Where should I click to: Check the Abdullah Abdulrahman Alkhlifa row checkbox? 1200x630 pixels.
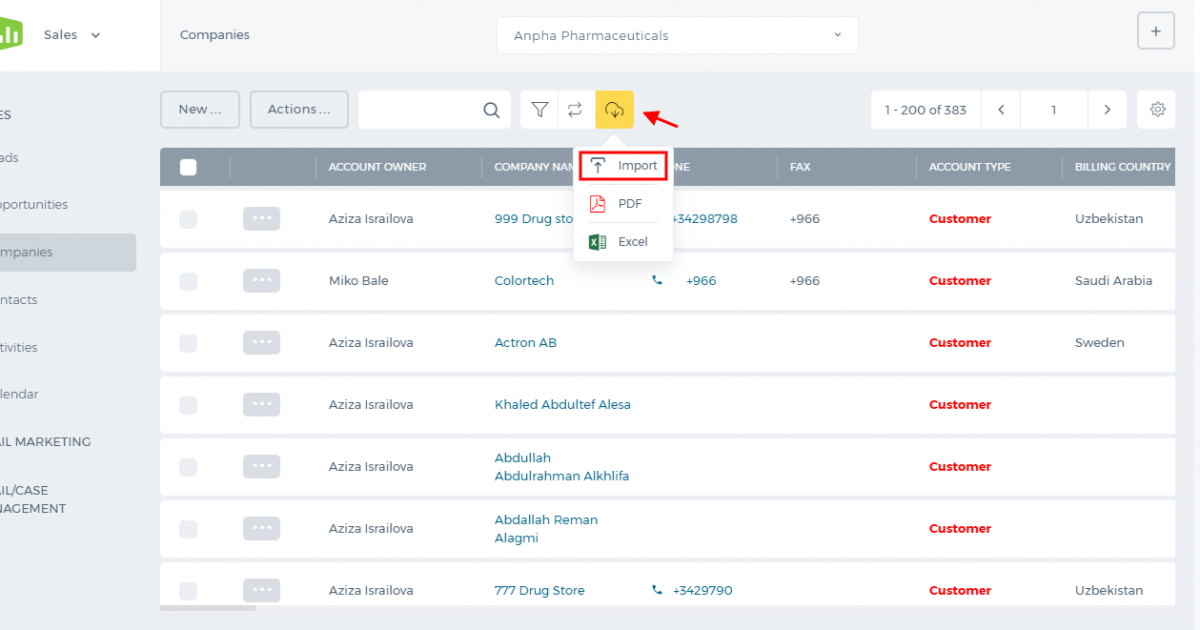tap(188, 467)
